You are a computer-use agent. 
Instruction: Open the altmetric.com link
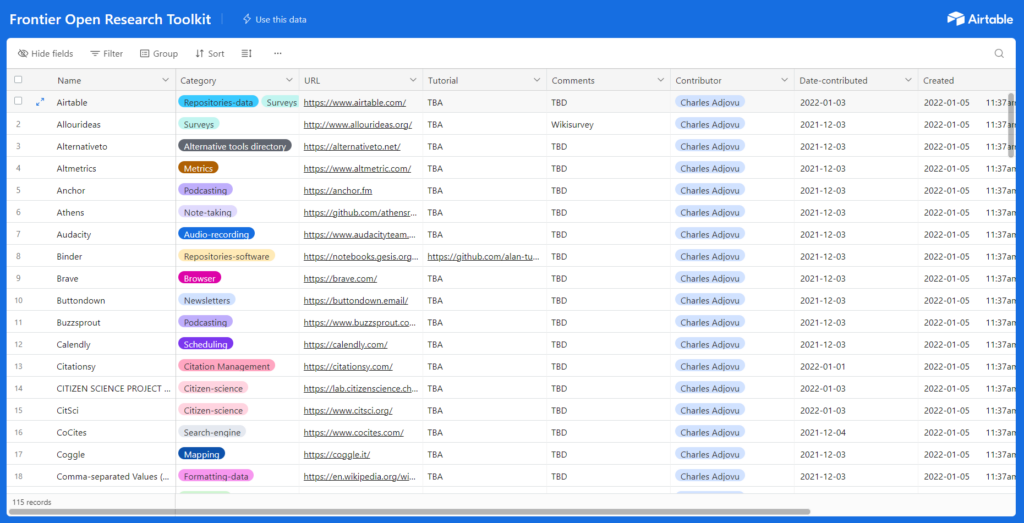pyautogui.click(x=357, y=168)
